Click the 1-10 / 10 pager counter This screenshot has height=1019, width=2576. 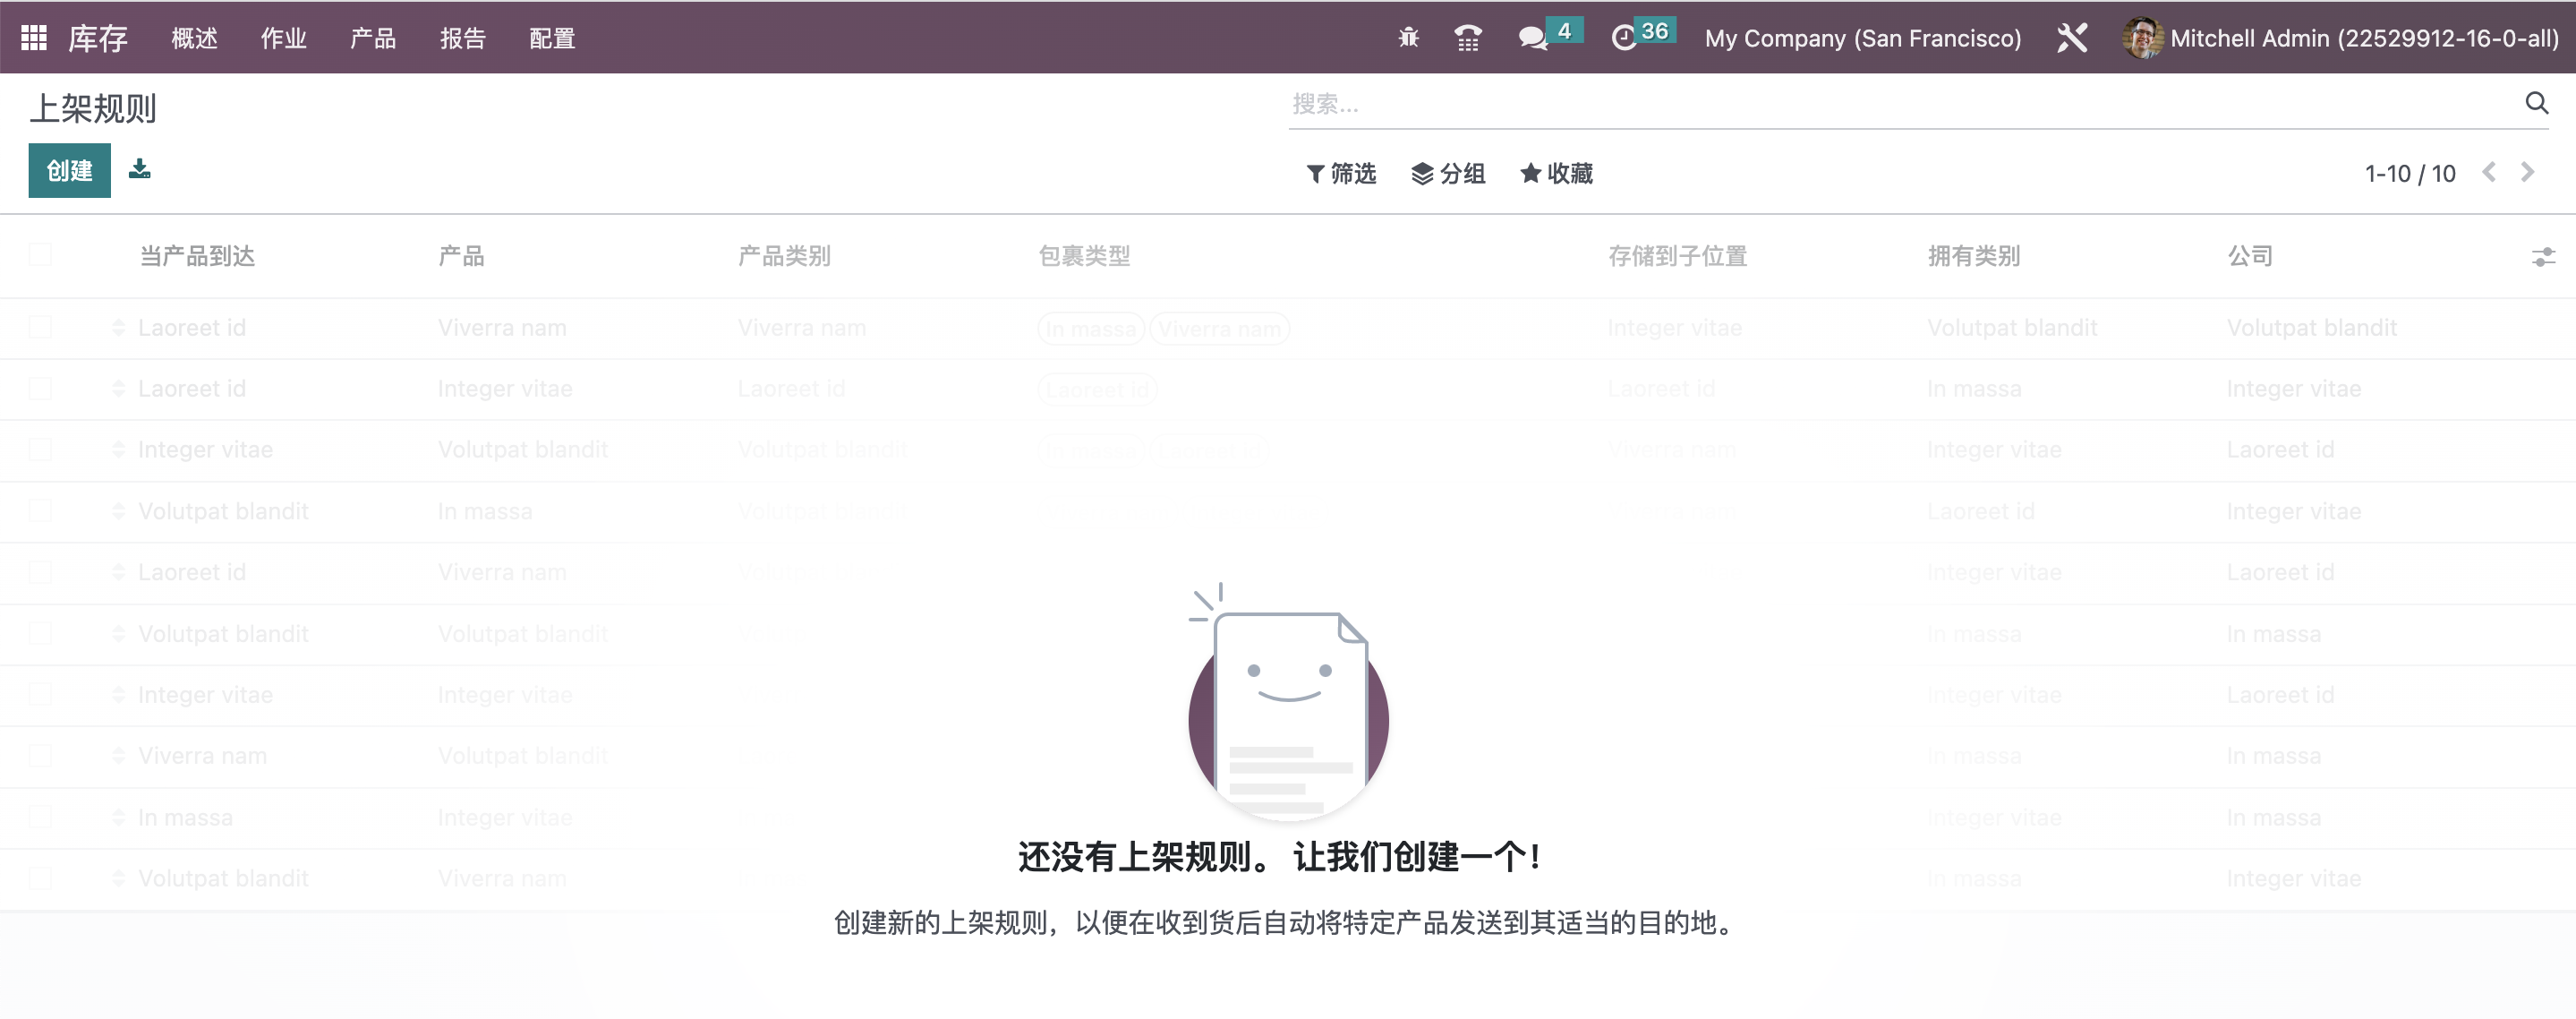click(2410, 174)
